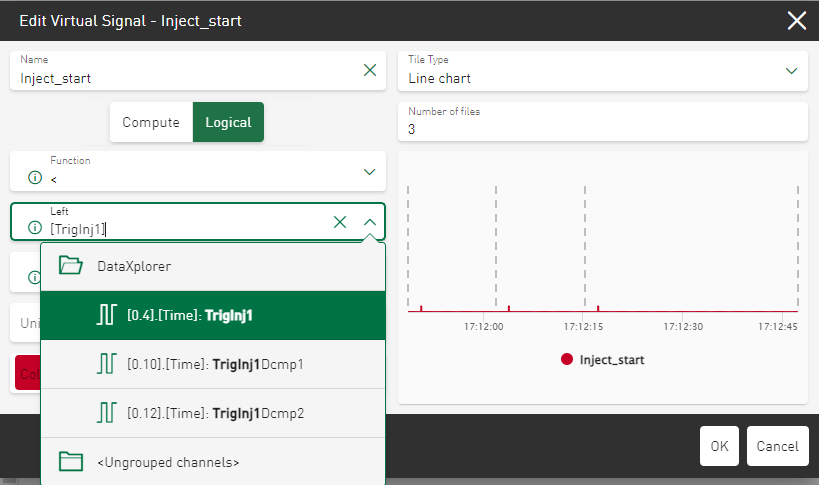Click the Ungrouped channels folder icon

tap(70, 462)
